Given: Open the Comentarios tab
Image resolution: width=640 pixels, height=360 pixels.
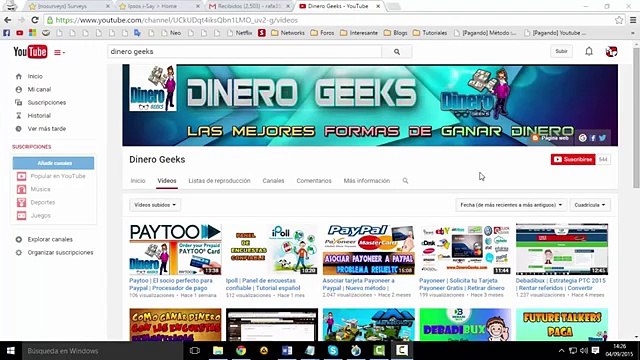Looking at the screenshot, I should 314,180.
